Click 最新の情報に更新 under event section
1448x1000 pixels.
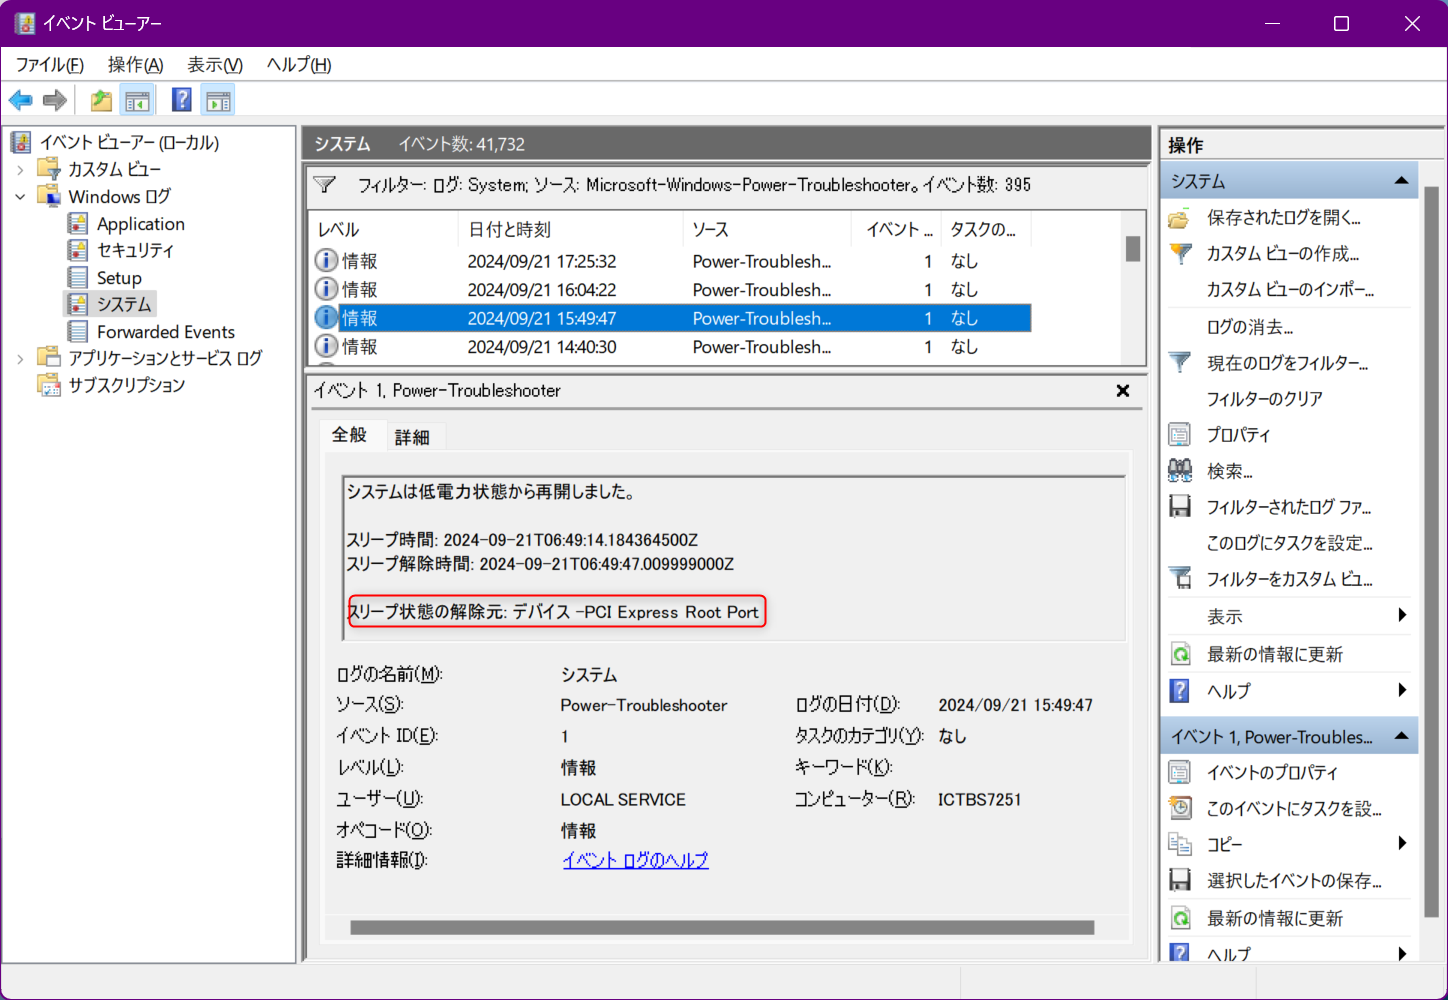point(1274,918)
